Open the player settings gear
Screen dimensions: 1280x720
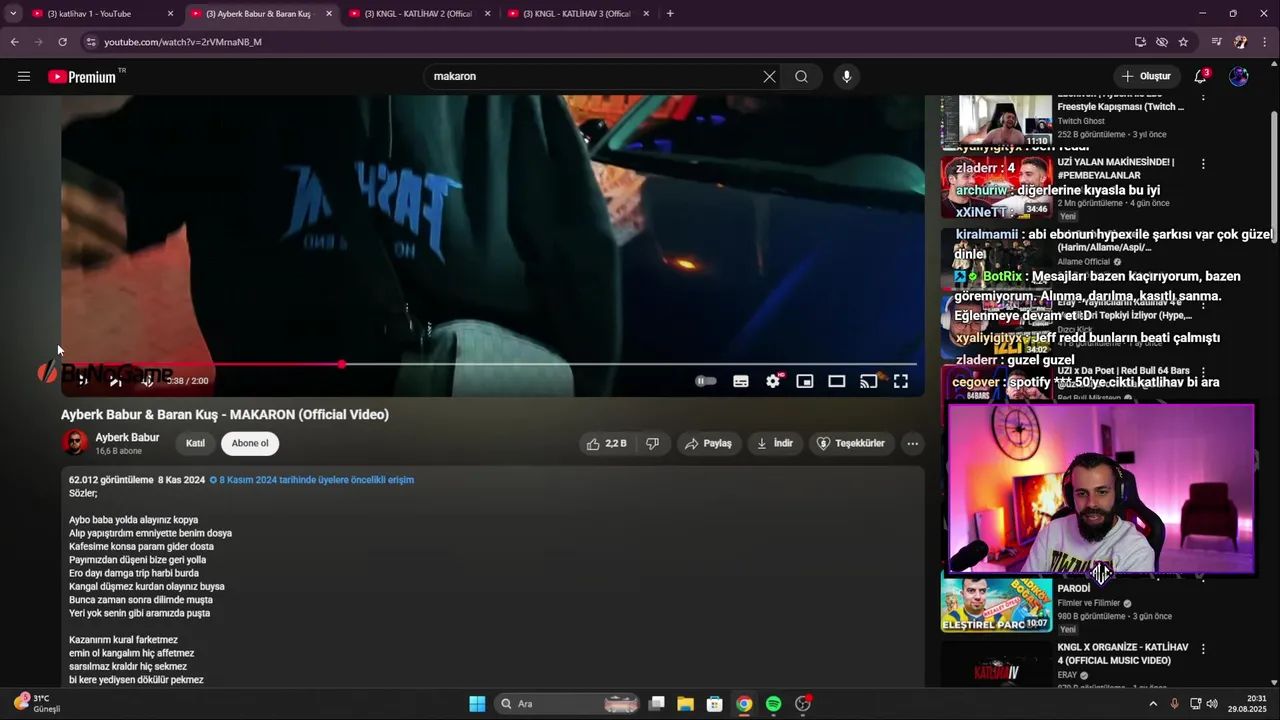[773, 381]
